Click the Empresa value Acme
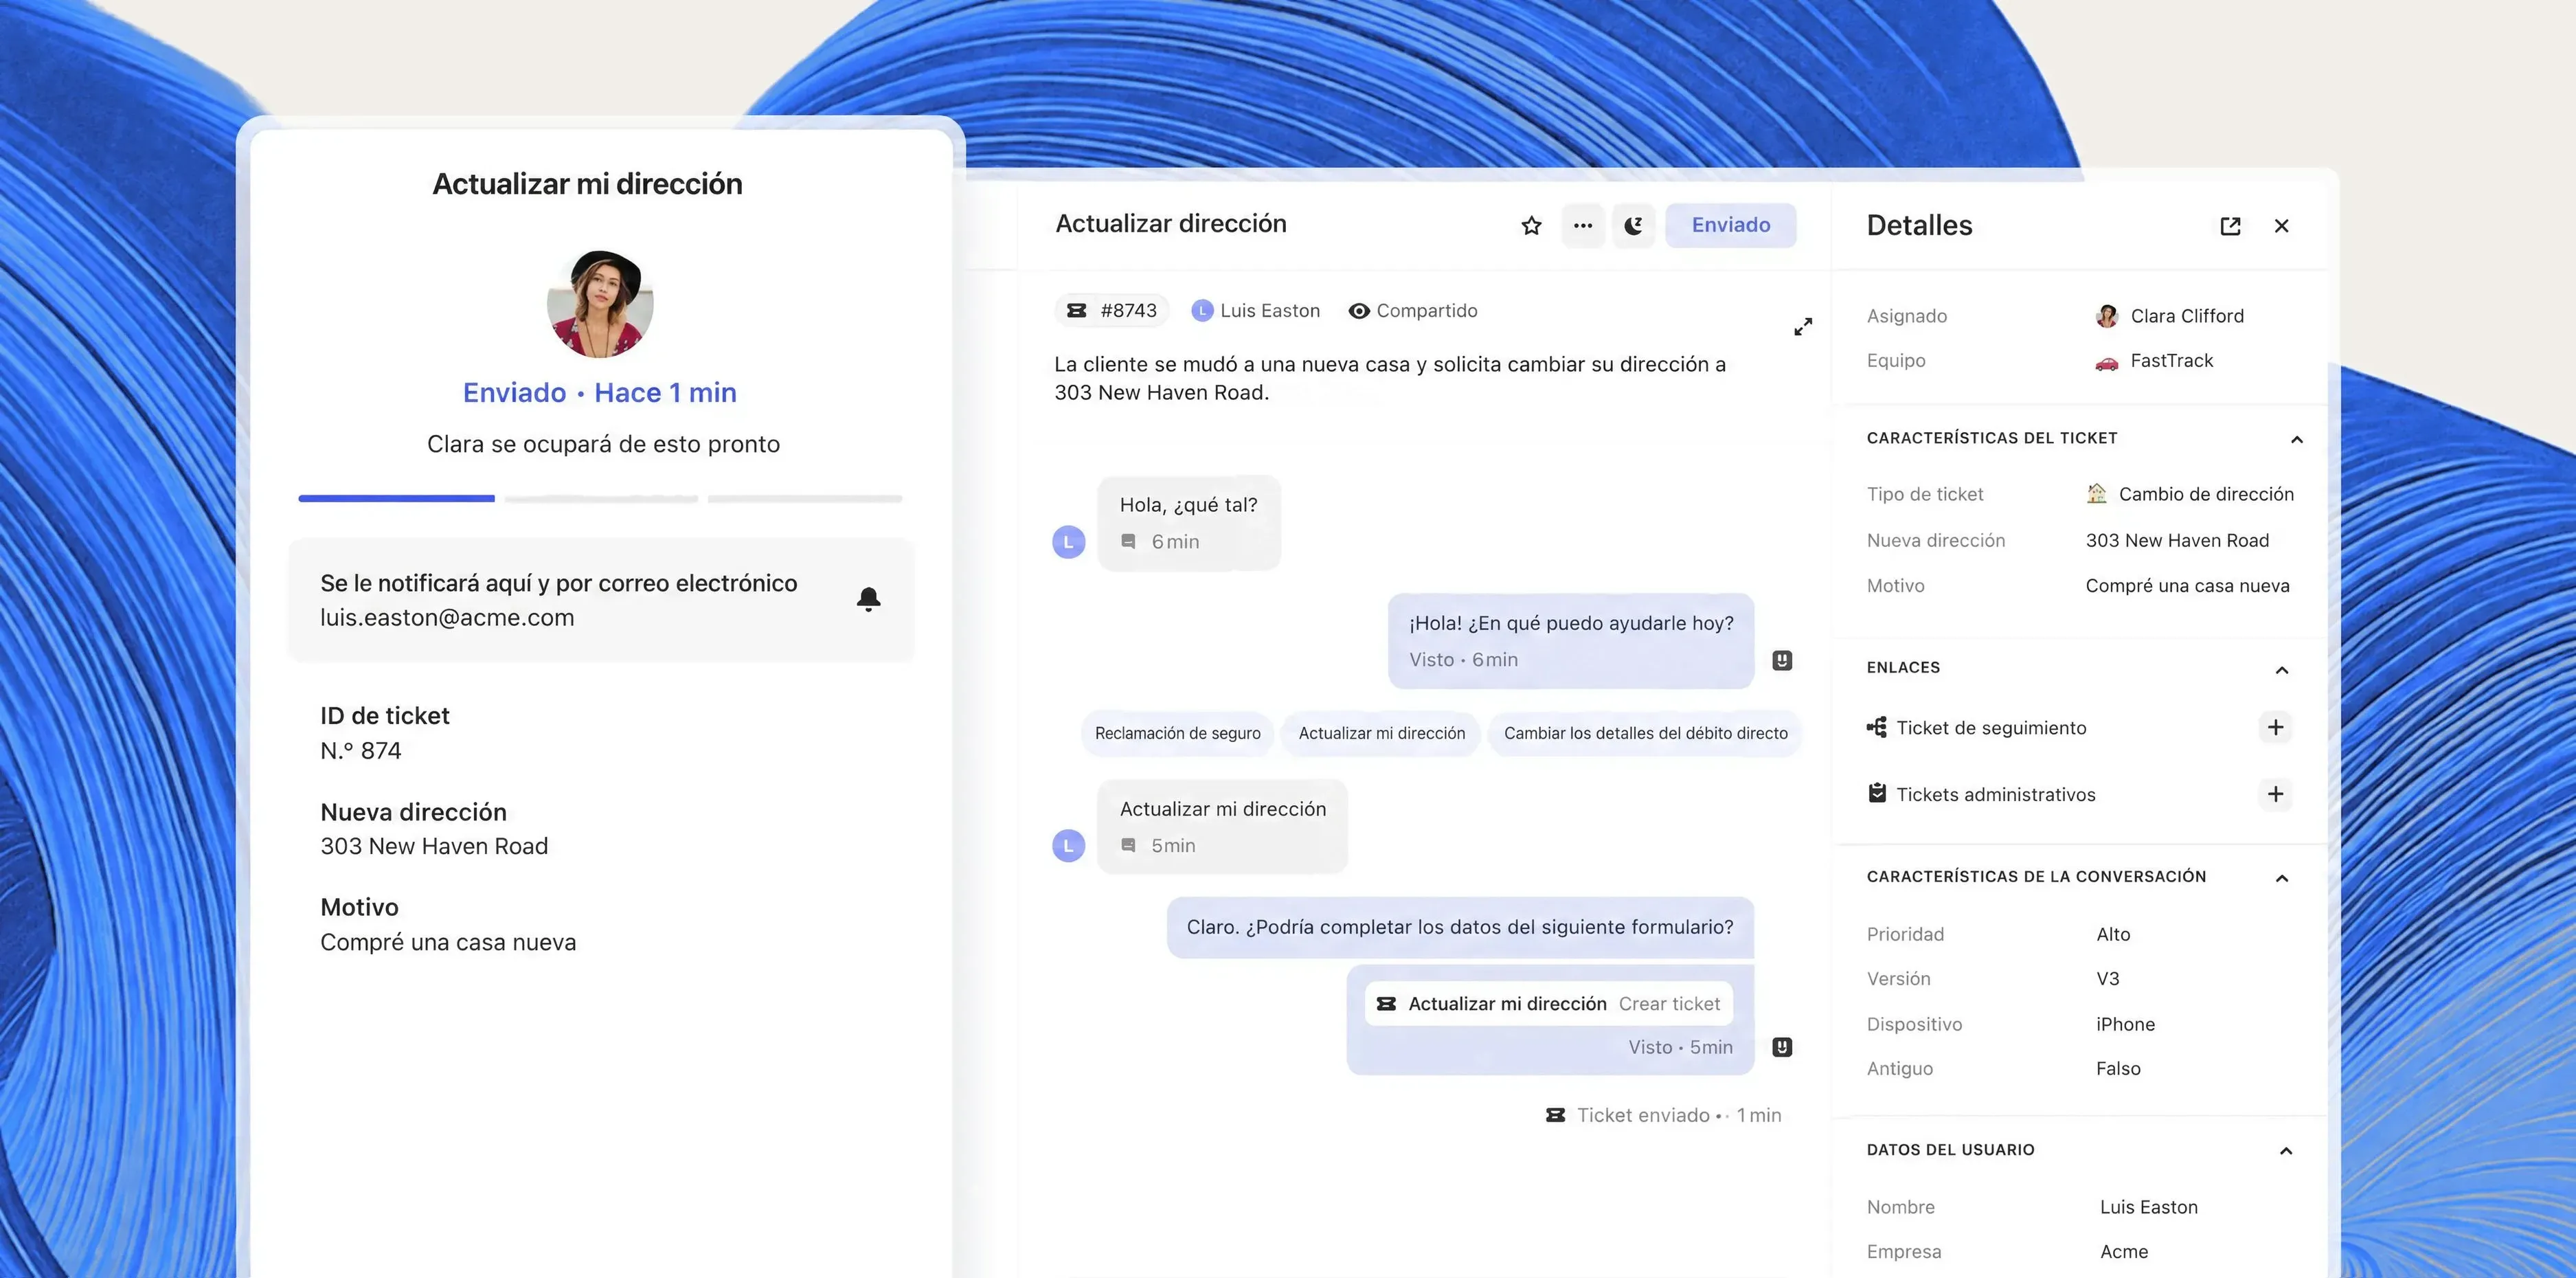This screenshot has height=1278, width=2576. coord(2123,1252)
